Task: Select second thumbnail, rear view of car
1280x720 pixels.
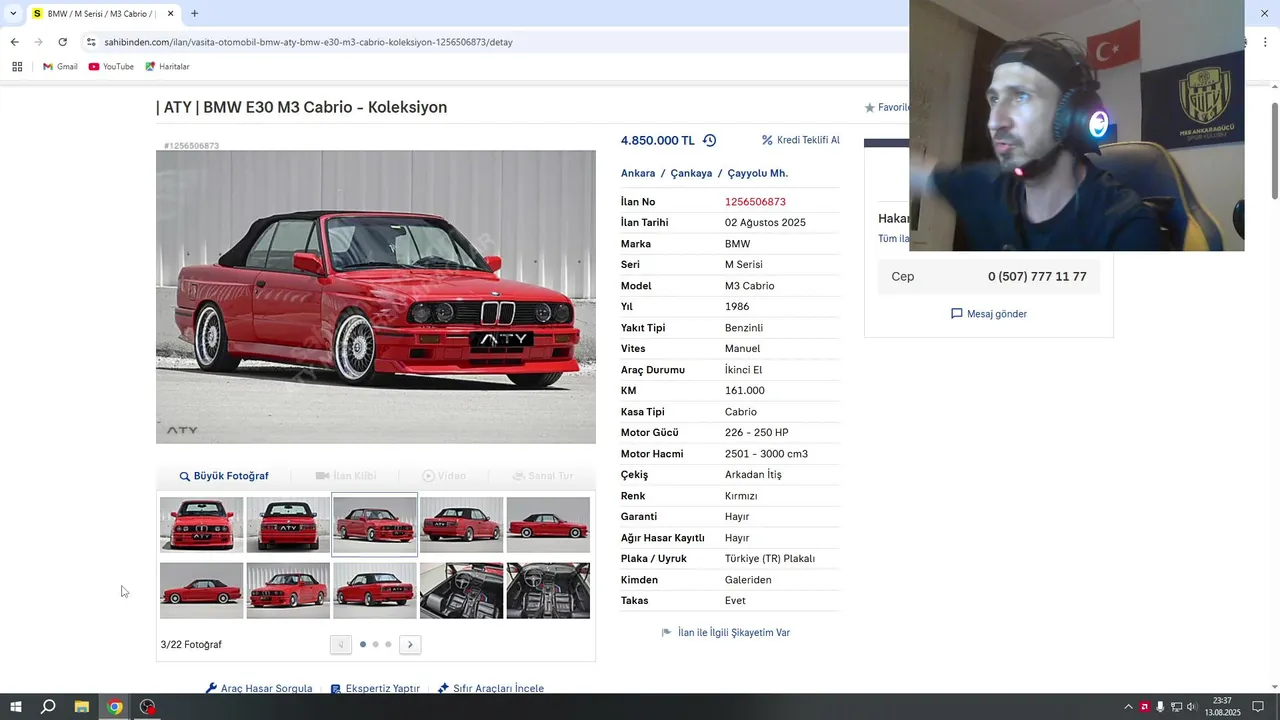Action: pyautogui.click(x=288, y=525)
